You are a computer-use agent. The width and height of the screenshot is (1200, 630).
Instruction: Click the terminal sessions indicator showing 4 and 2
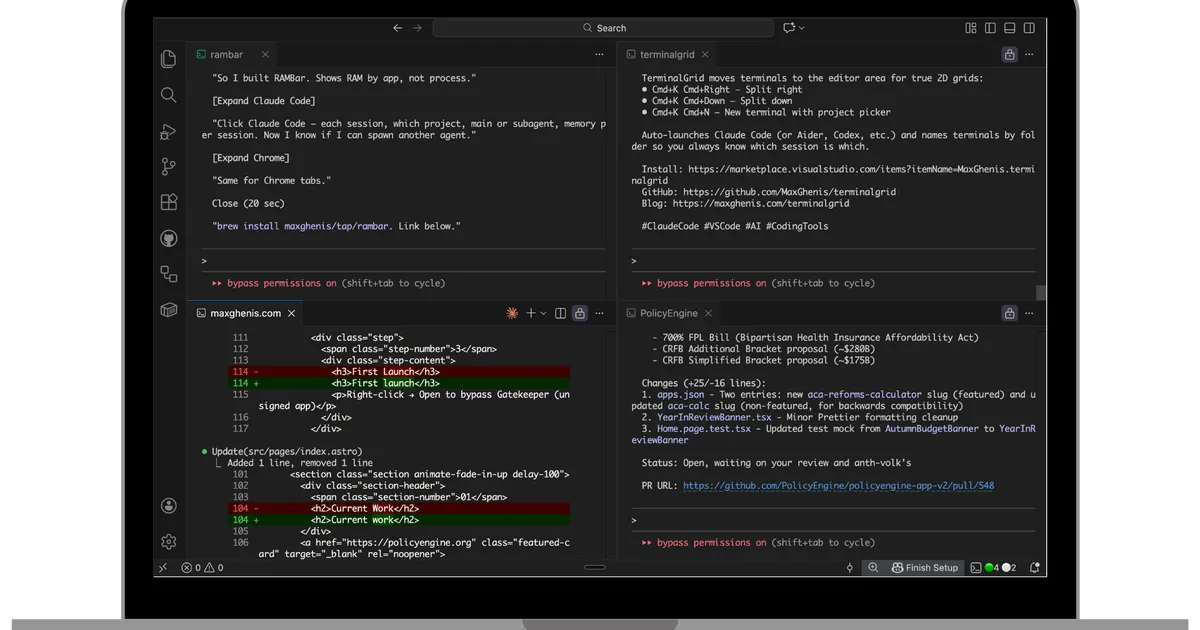pos(993,568)
